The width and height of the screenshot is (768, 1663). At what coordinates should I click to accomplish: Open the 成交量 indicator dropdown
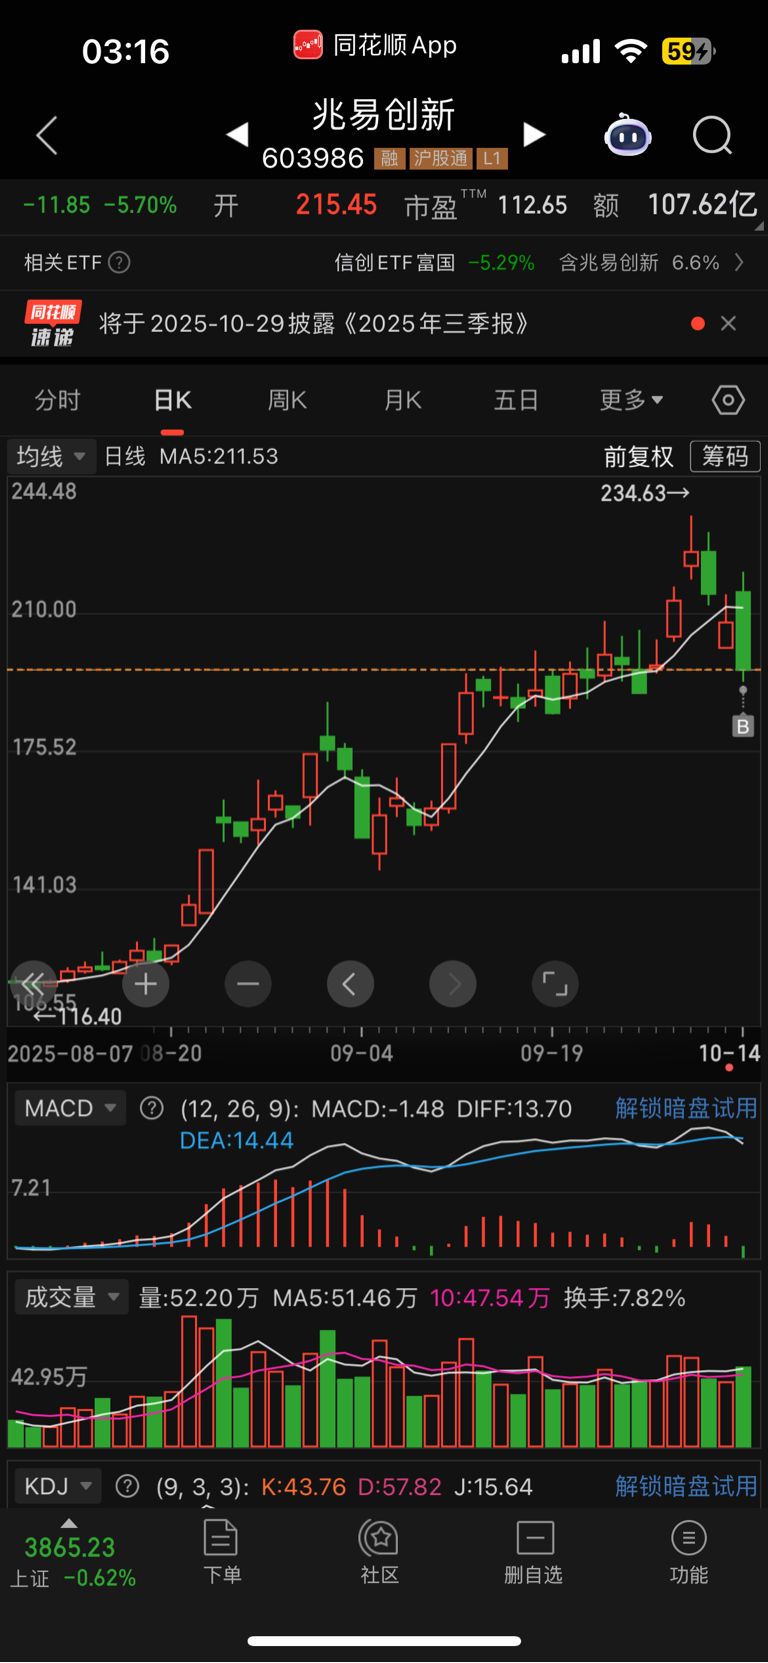pos(72,1297)
